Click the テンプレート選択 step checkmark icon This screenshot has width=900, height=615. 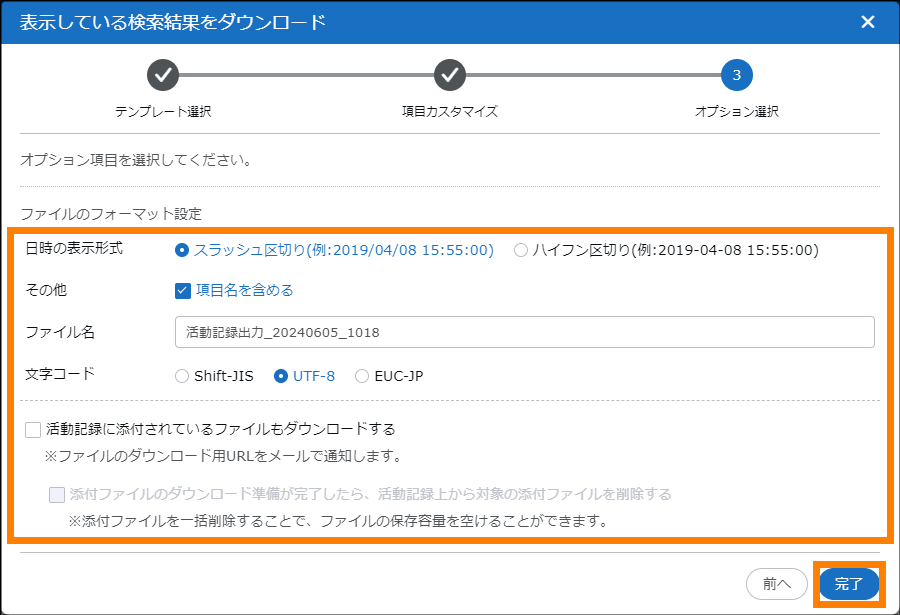click(163, 75)
